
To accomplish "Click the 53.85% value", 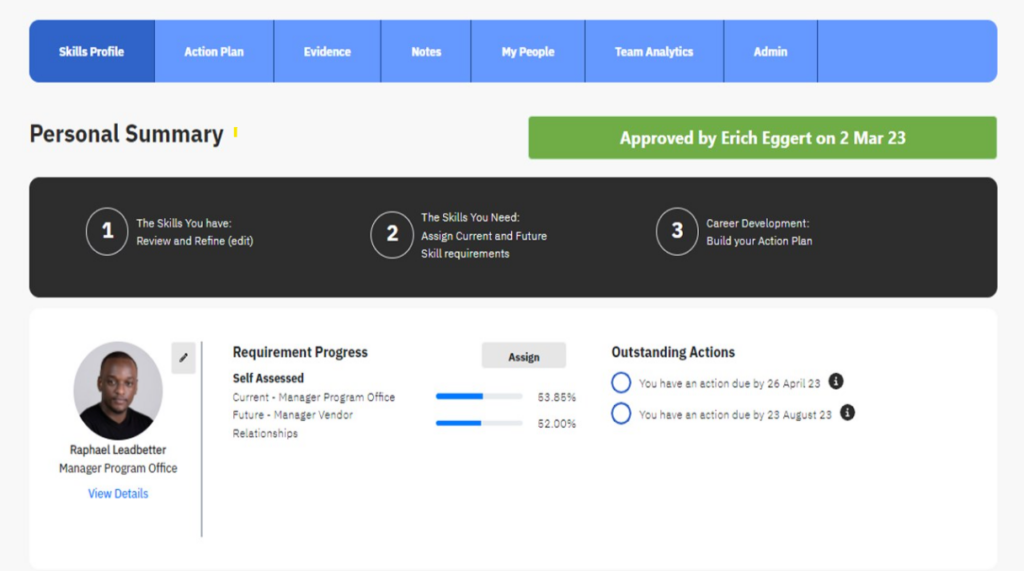I will 556,397.
